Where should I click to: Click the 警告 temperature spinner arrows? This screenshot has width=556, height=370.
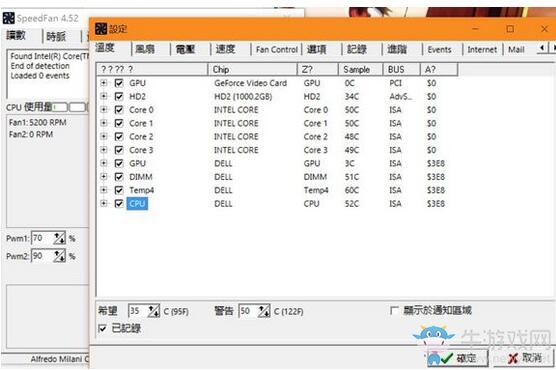pos(264,311)
